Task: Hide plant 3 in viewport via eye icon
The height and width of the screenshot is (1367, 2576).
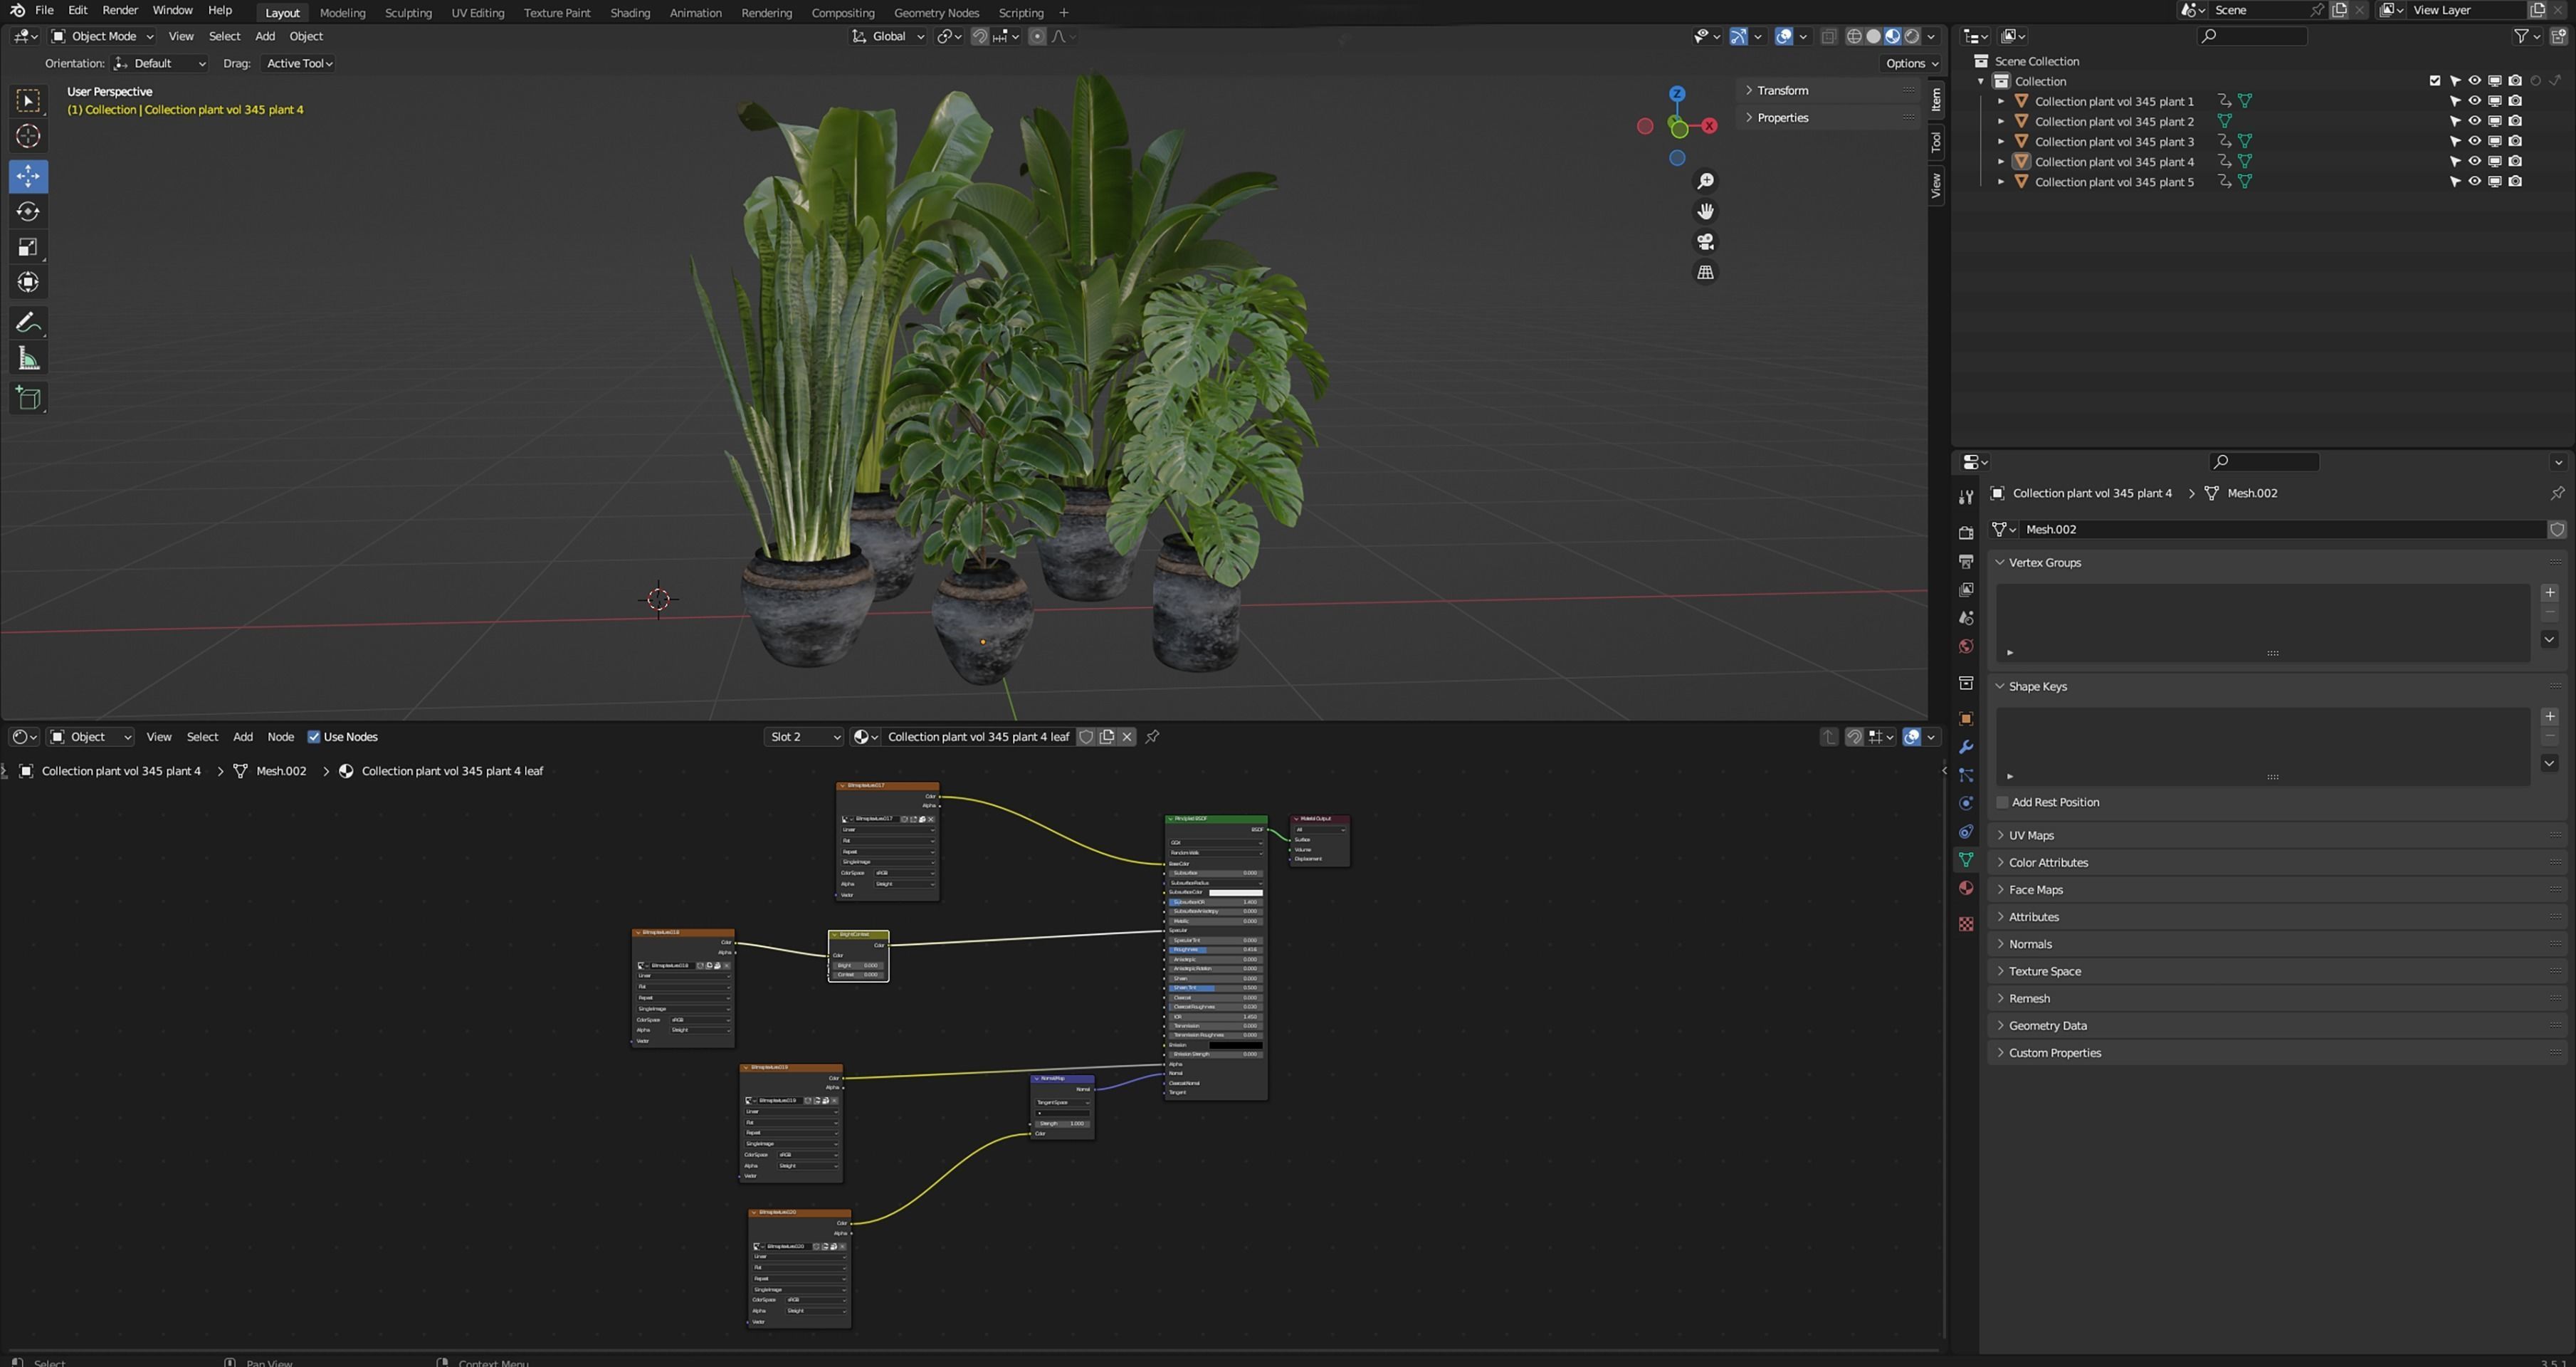Action: tap(2474, 141)
